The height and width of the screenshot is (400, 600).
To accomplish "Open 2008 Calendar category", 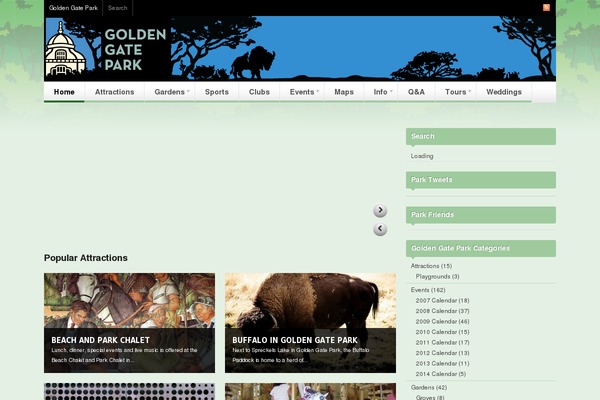I will (442, 311).
